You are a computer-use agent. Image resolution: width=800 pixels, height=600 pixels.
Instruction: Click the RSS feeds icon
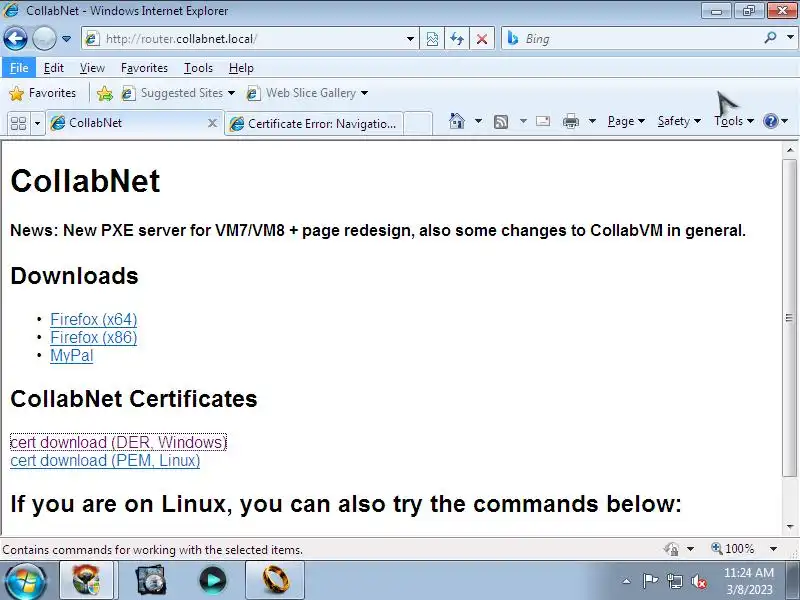[x=501, y=121]
